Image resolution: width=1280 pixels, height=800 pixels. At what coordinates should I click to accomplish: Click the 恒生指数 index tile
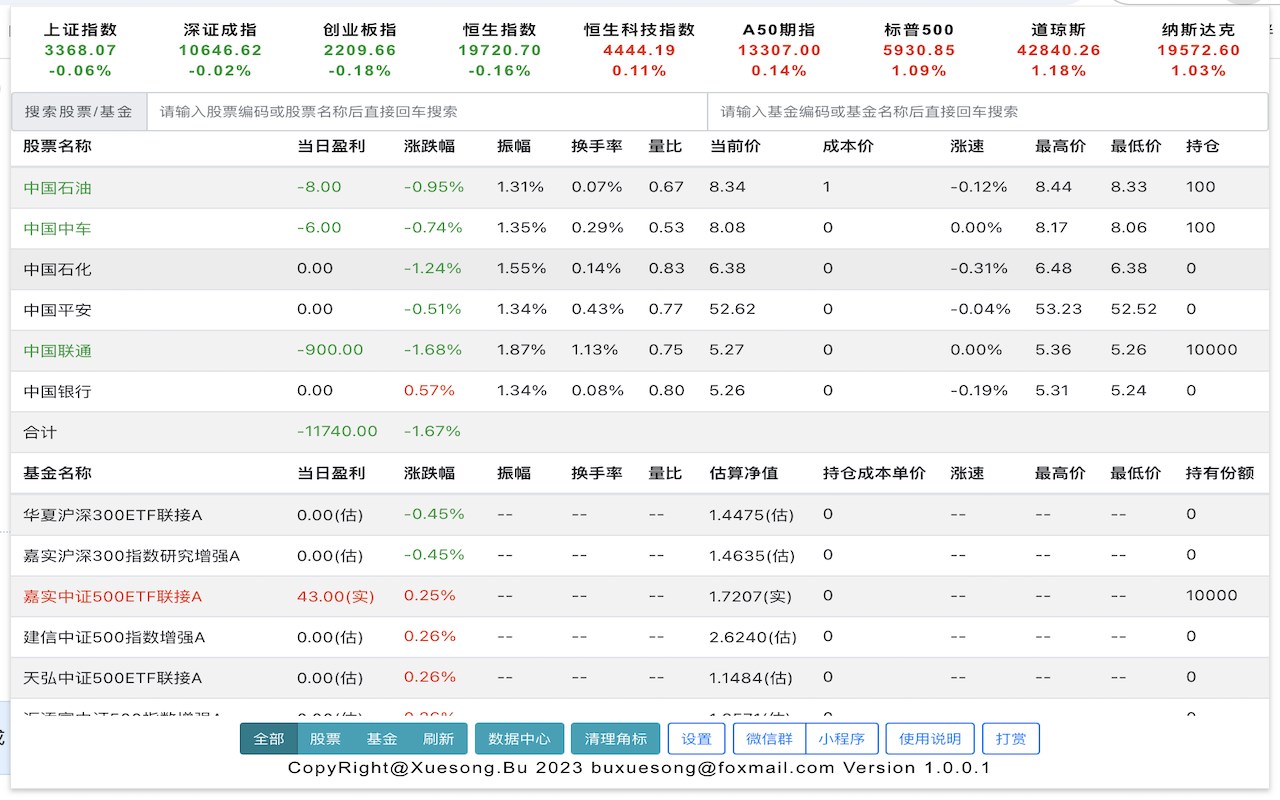click(x=500, y=50)
